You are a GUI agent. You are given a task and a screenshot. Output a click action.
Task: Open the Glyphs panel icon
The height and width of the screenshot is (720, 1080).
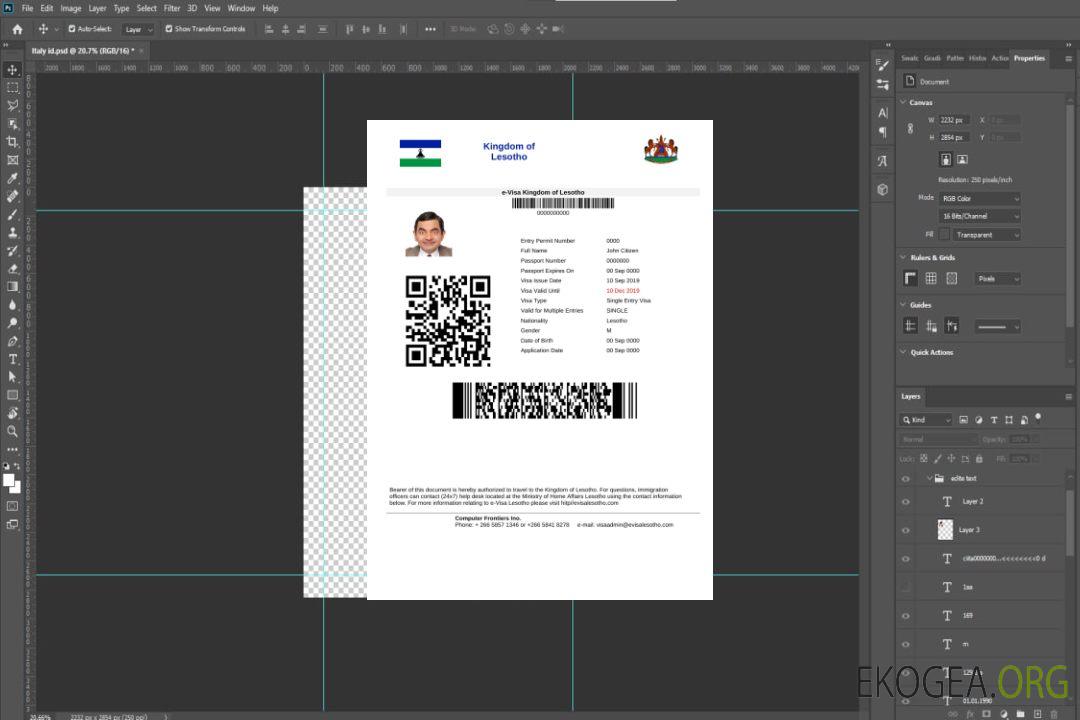point(883,161)
